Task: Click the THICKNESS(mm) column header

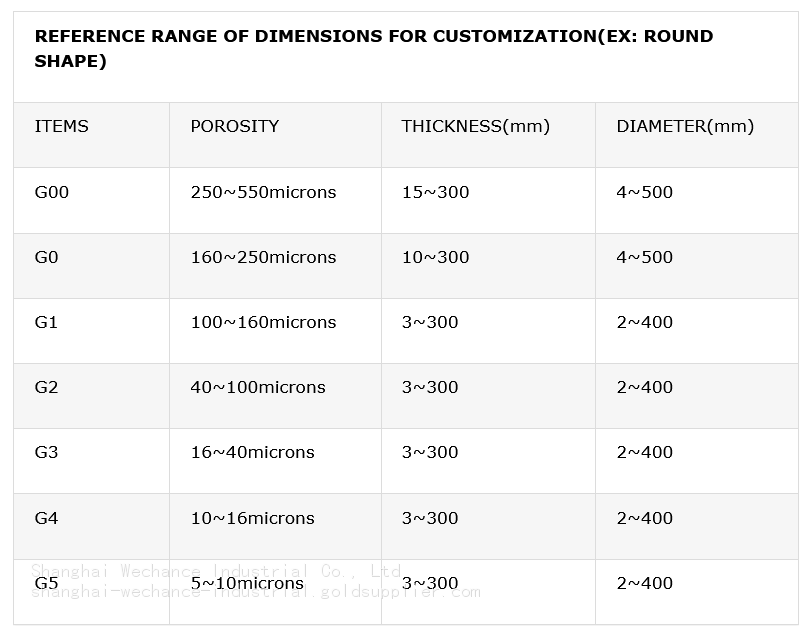Action: point(475,127)
